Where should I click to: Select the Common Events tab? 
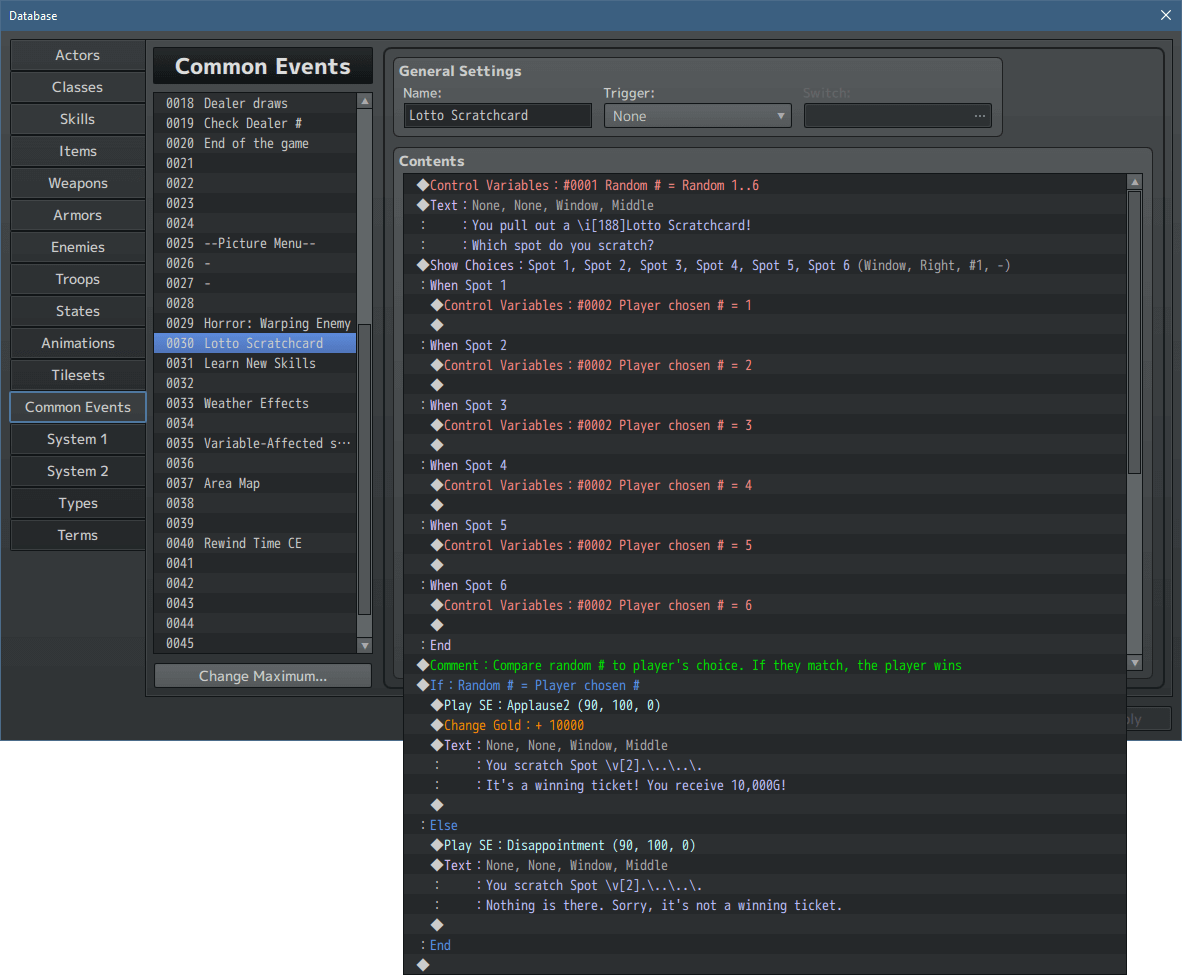pos(78,407)
